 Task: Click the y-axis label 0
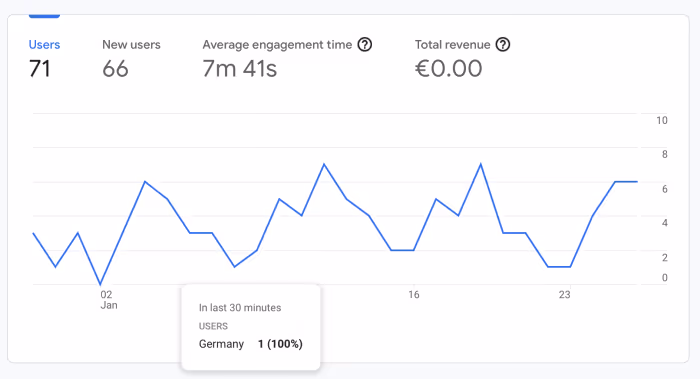pos(665,278)
